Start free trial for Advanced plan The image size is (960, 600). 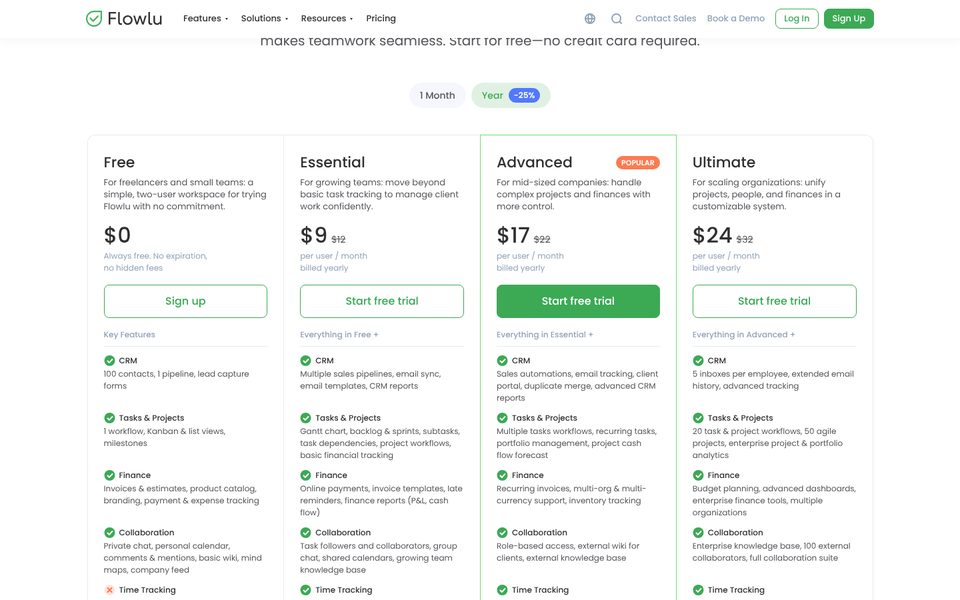(x=578, y=301)
